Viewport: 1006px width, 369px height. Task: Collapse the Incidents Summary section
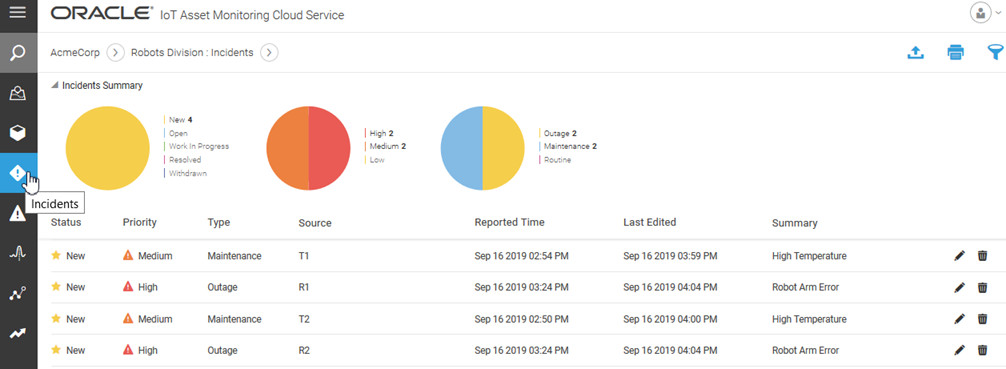click(55, 85)
